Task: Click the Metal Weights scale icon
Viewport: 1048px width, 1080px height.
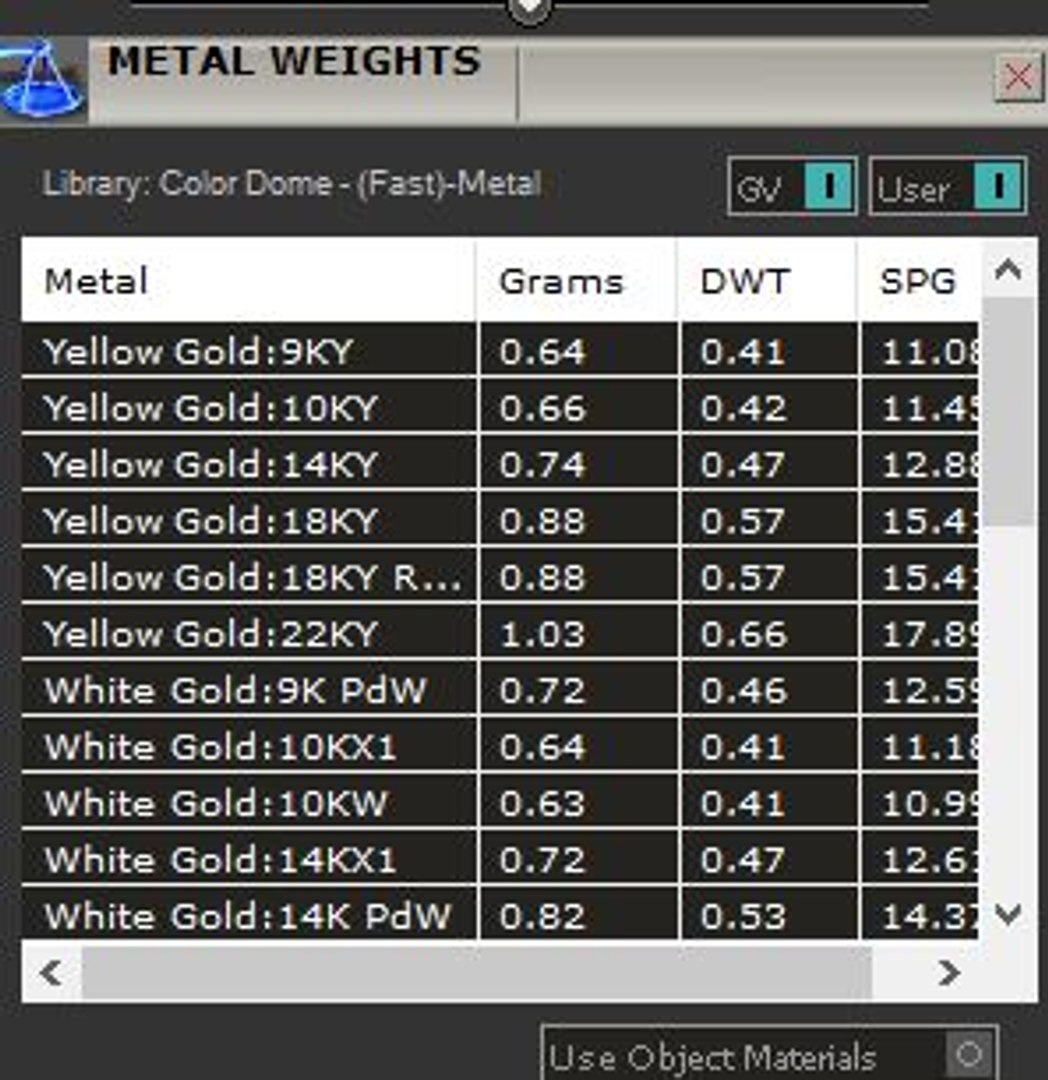Action: click(43, 81)
